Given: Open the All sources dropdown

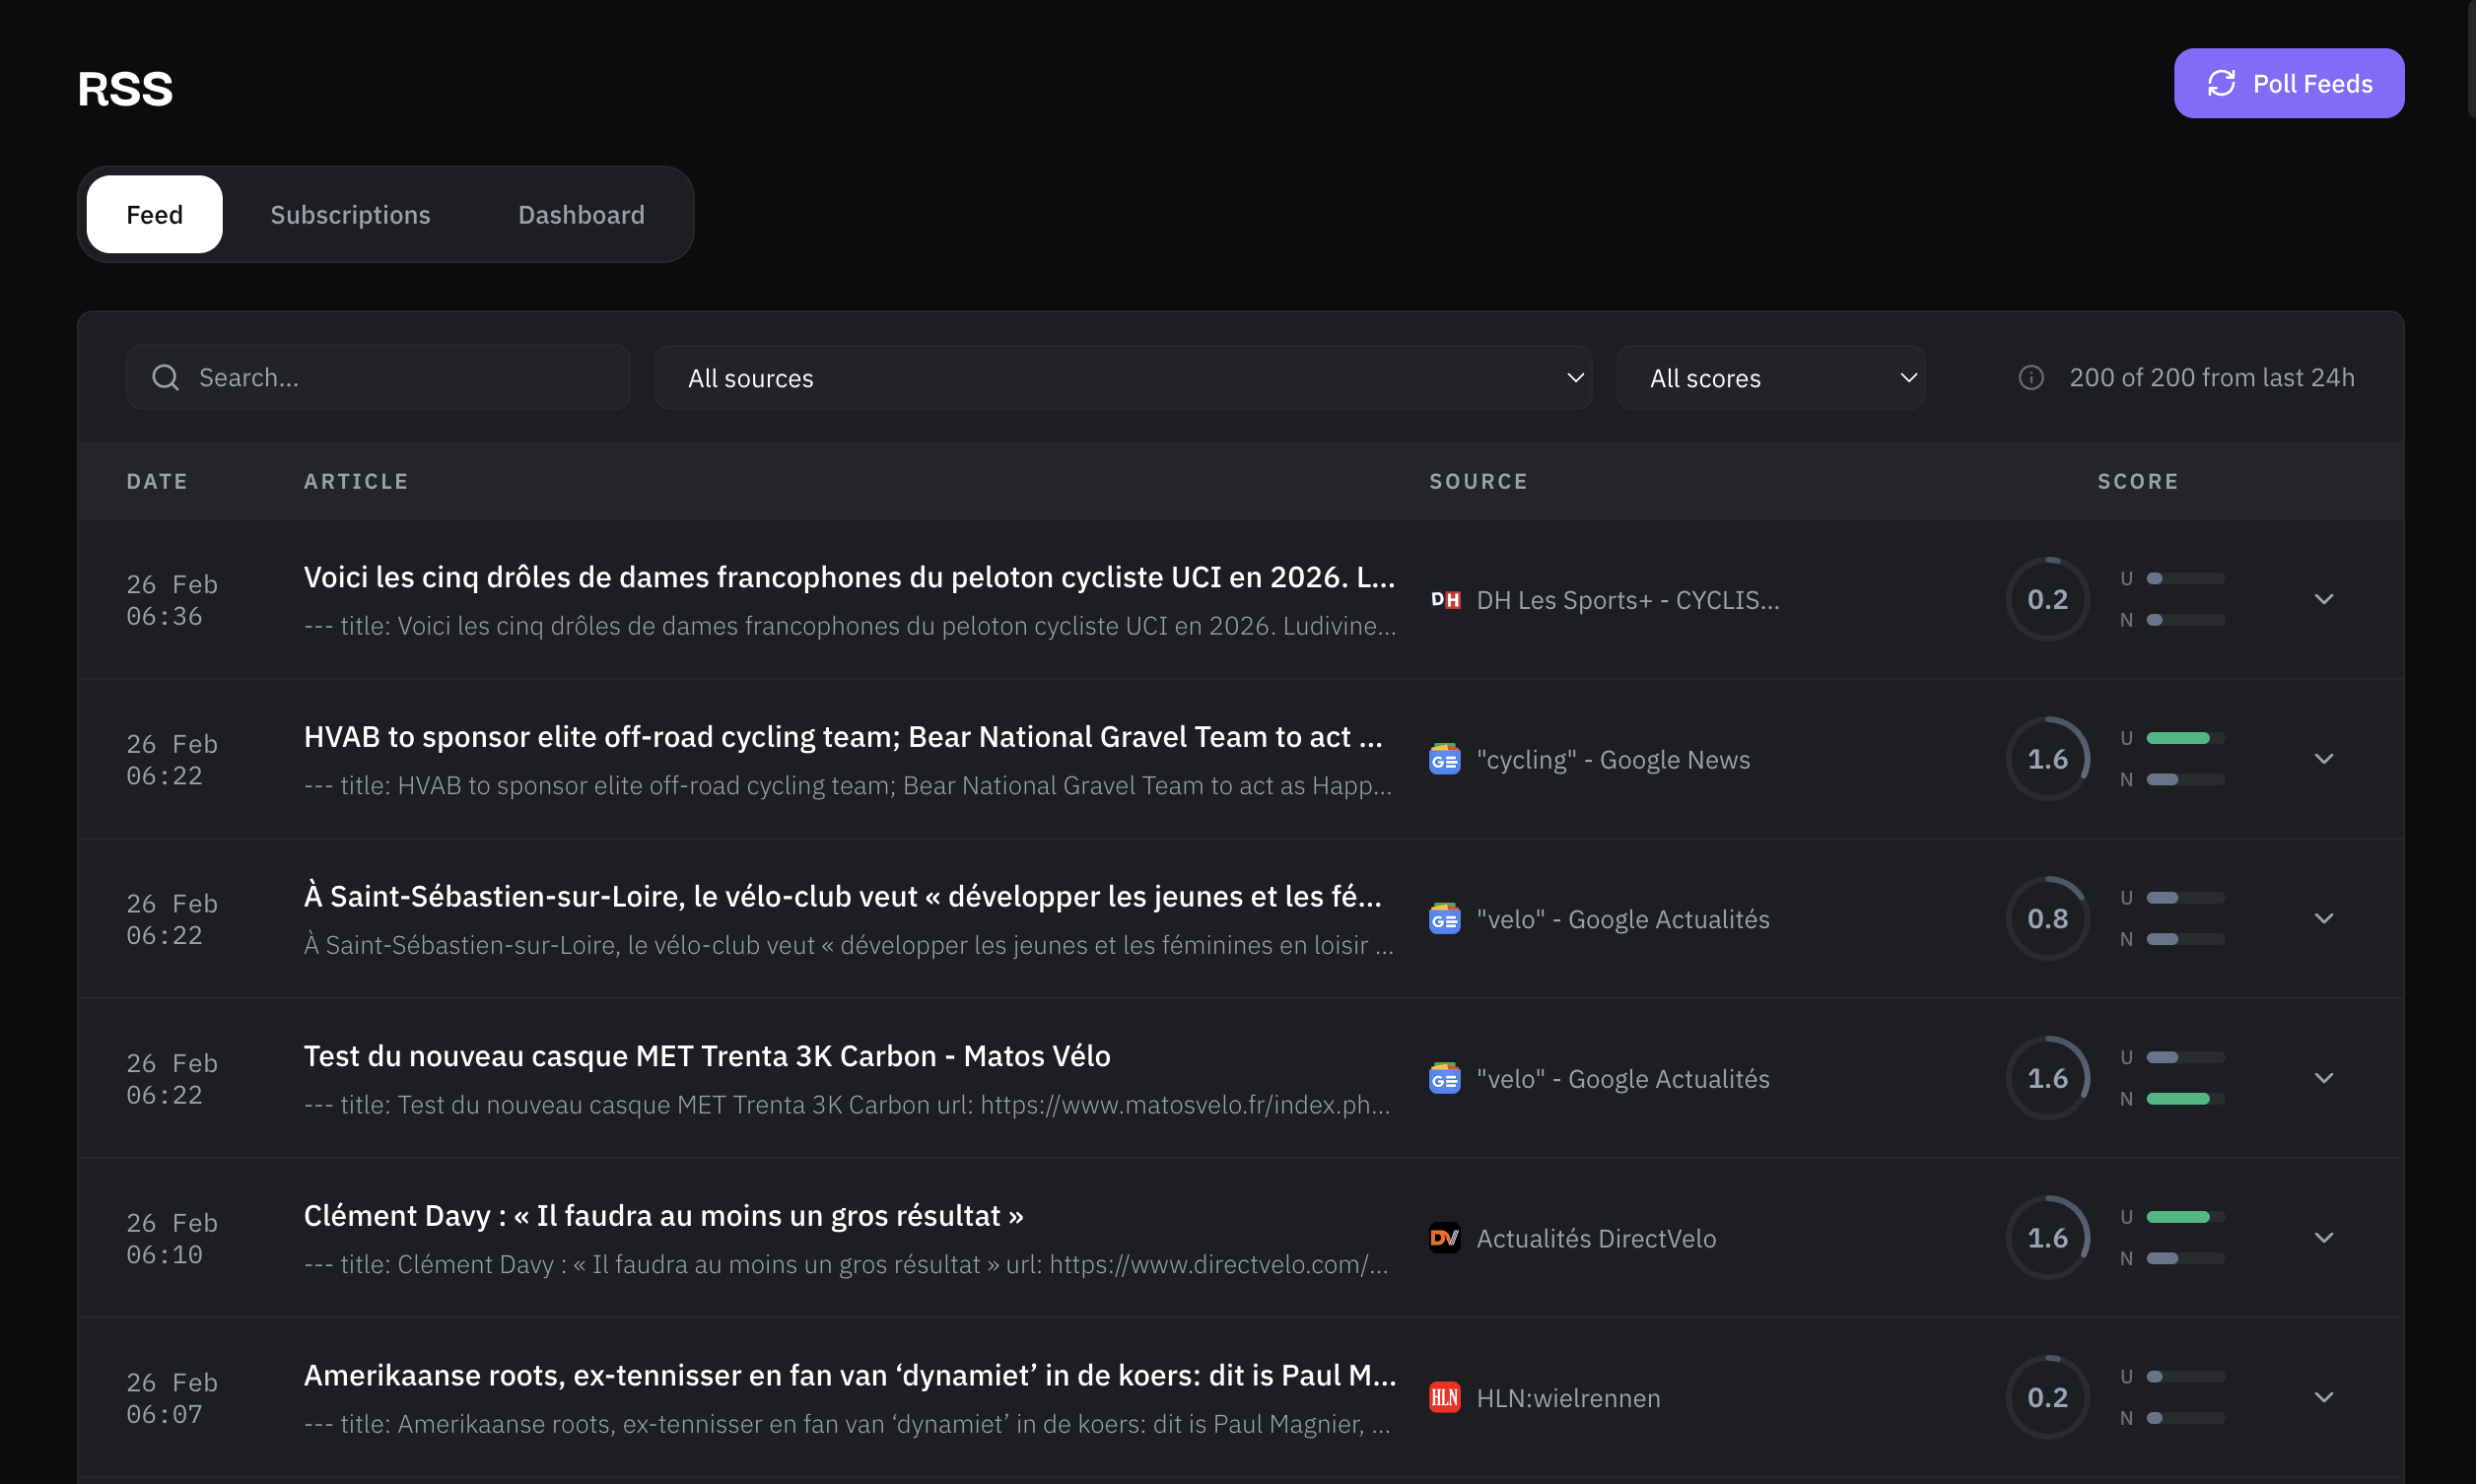Looking at the screenshot, I should 1122,377.
